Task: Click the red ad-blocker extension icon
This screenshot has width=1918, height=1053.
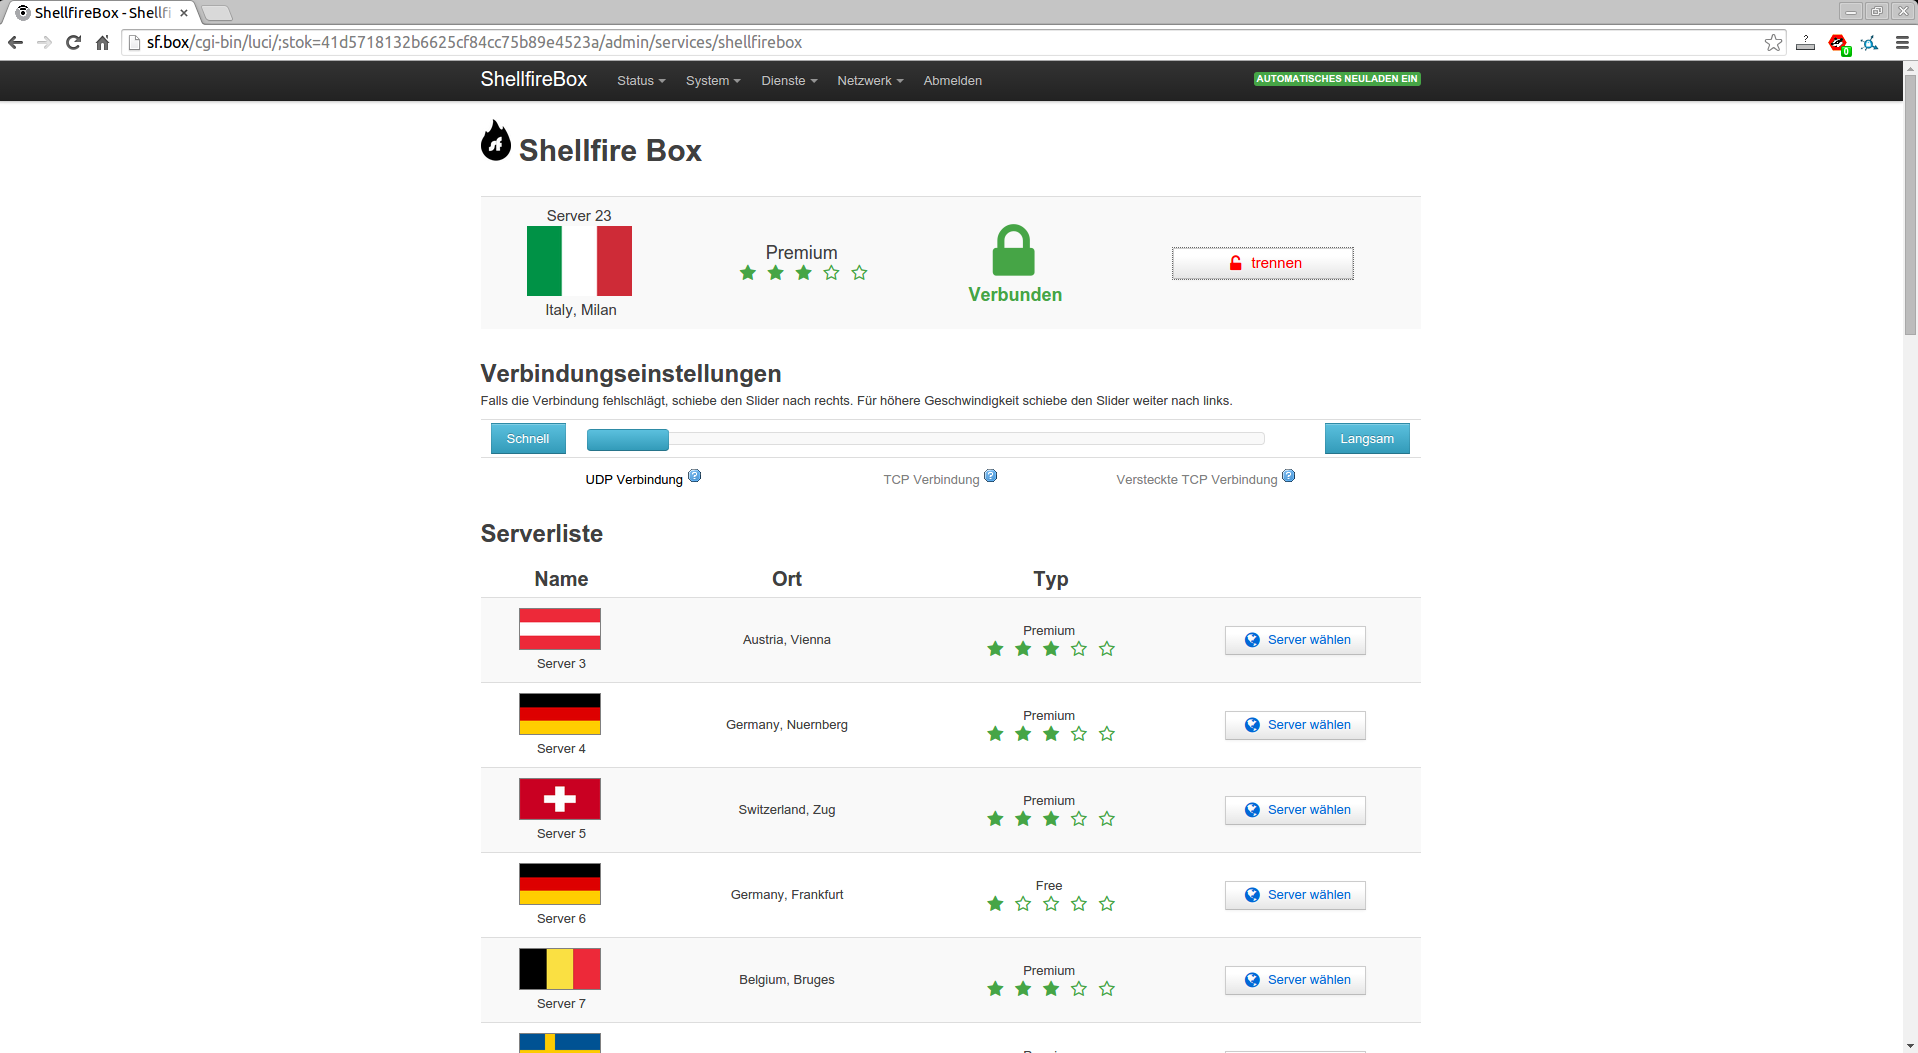Action: click(1838, 43)
